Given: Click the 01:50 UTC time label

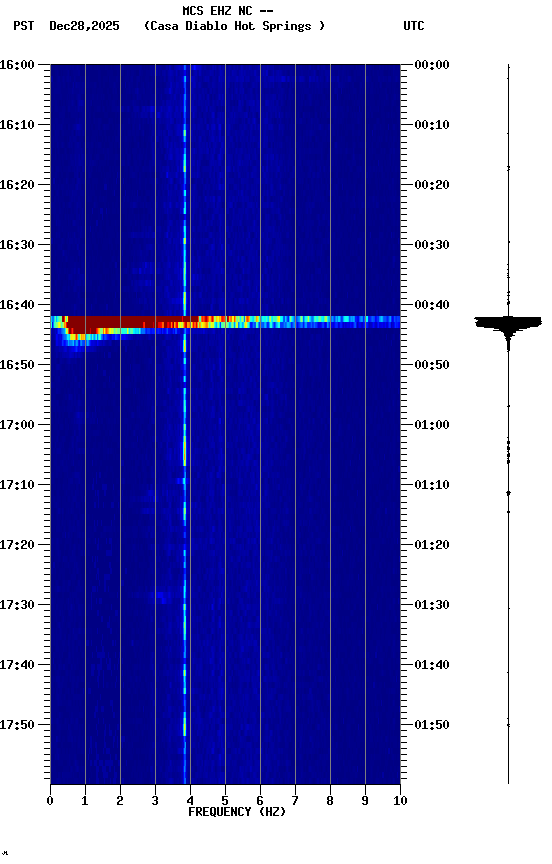Looking at the screenshot, I should coord(432,726).
